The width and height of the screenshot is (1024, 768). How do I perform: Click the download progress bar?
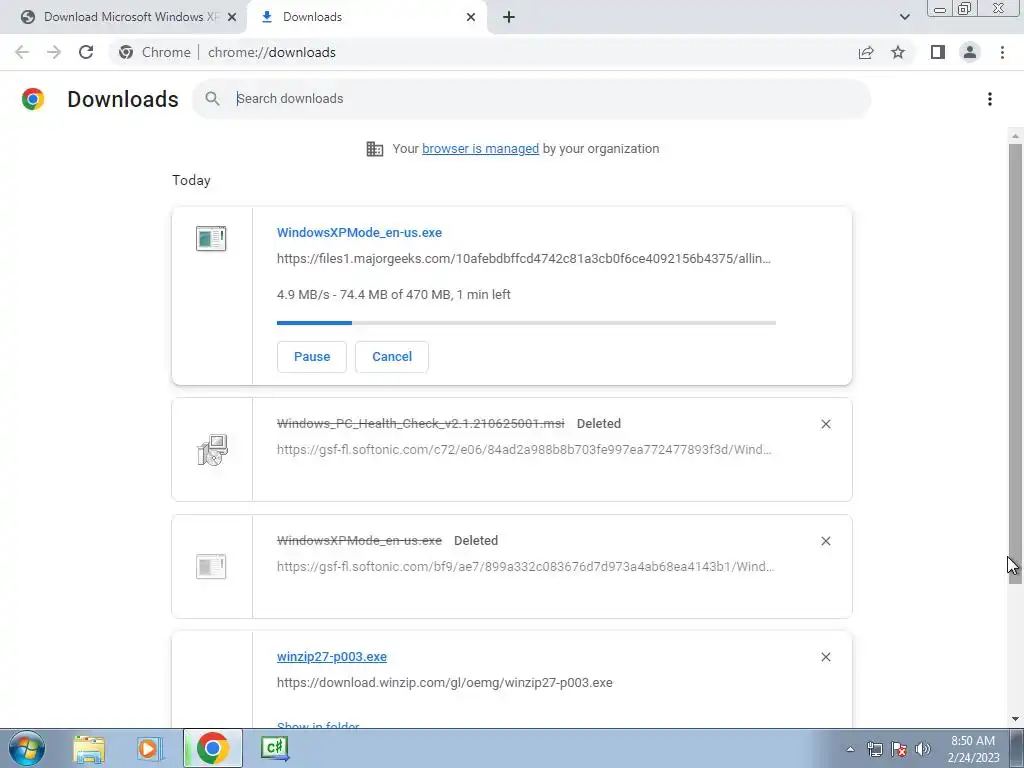point(526,323)
